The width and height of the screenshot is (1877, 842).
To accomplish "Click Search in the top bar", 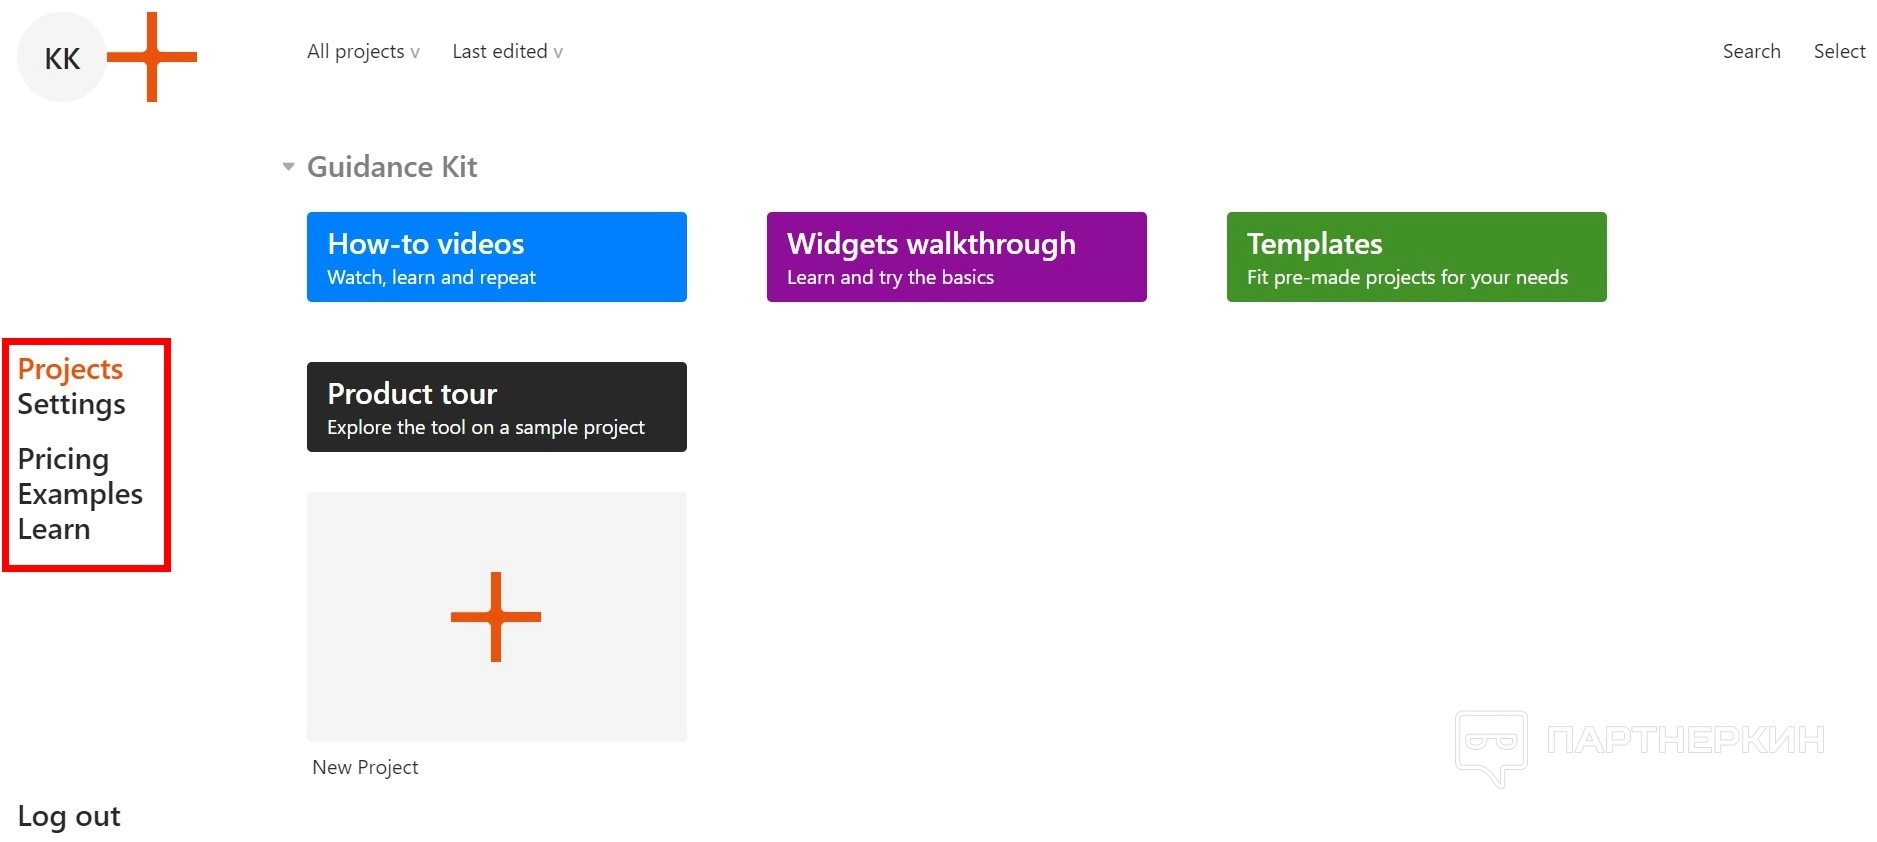I will (1751, 52).
